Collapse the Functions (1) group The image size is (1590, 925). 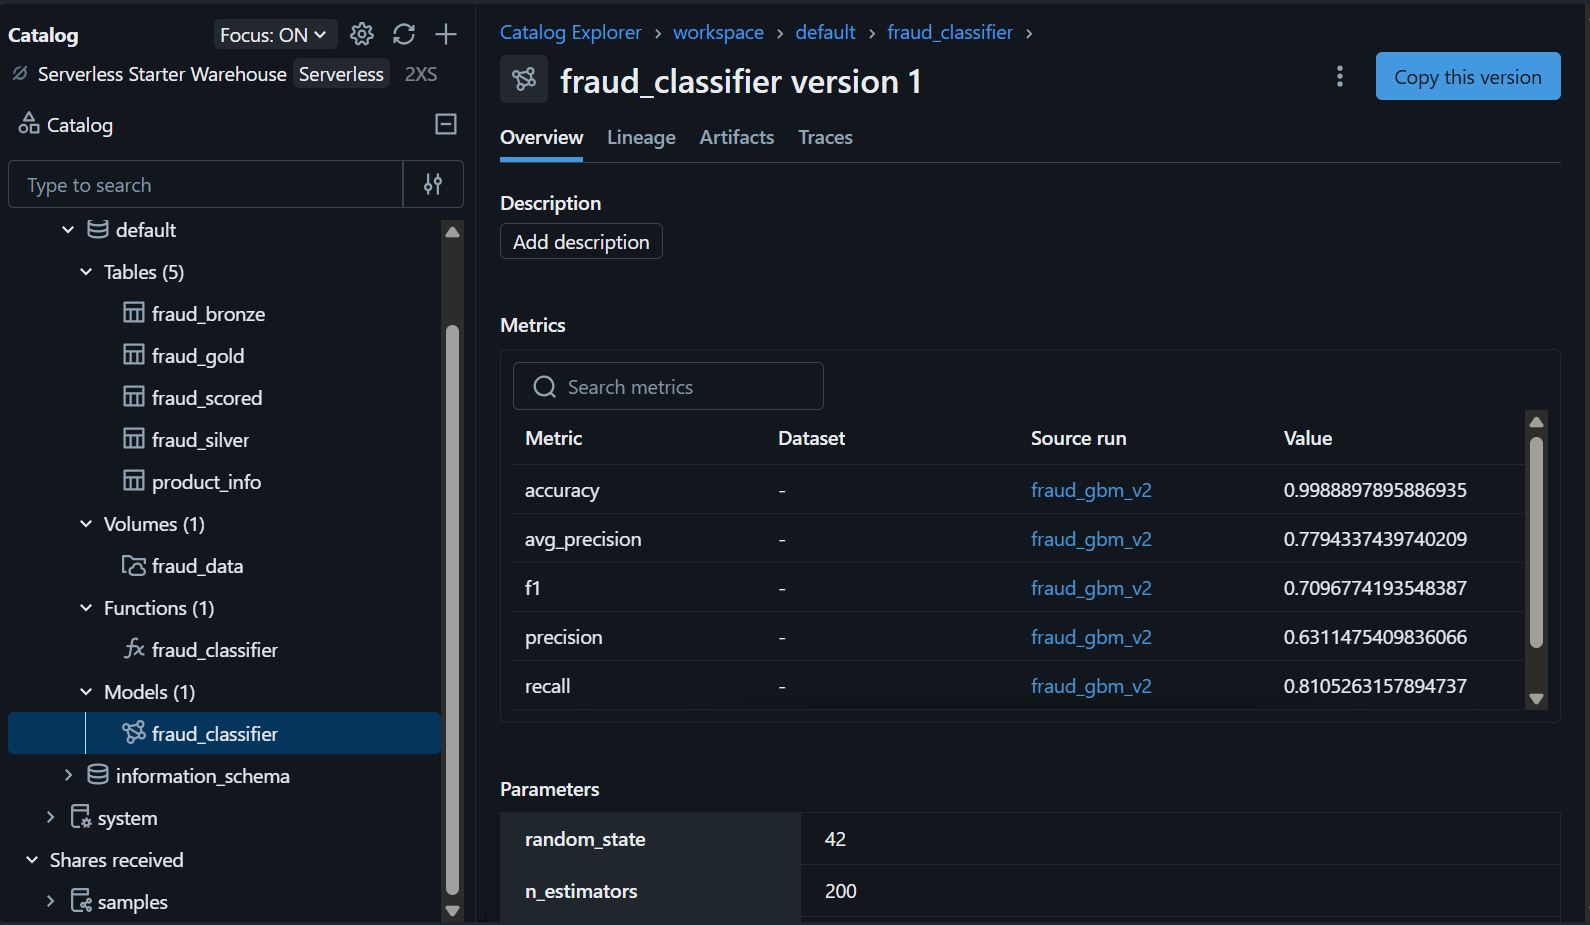click(x=86, y=607)
